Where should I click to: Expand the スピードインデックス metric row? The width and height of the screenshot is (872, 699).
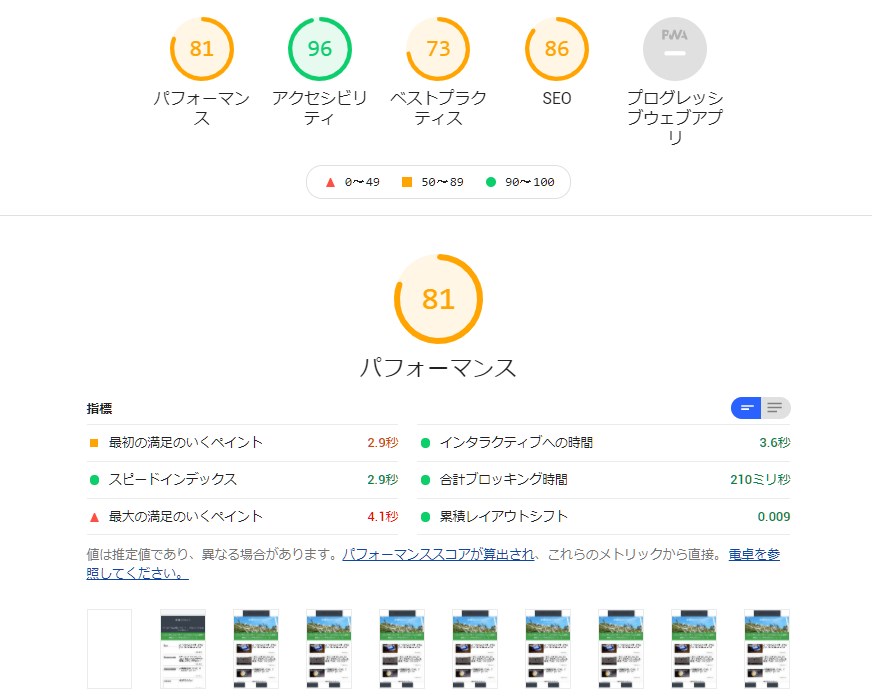242,480
